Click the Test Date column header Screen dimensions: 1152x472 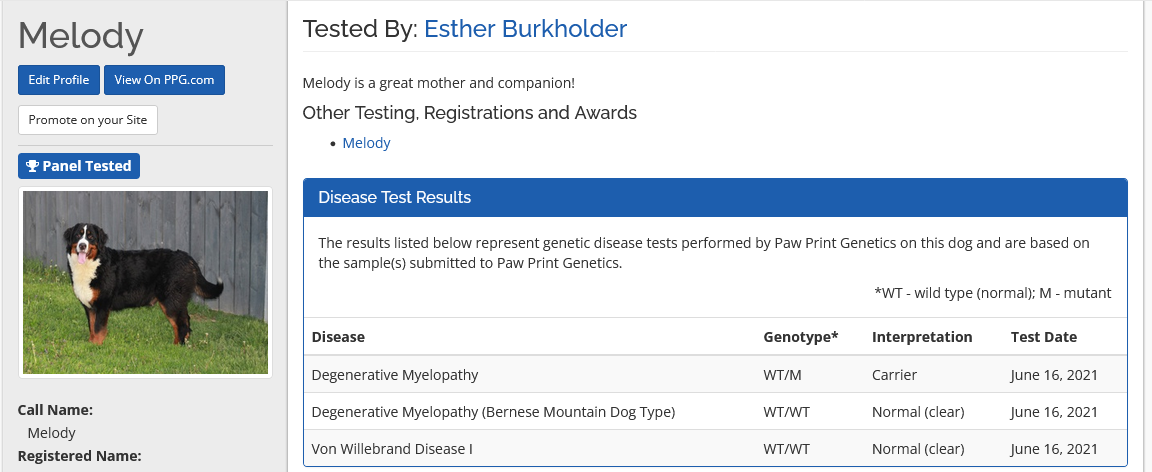[x=1043, y=337]
